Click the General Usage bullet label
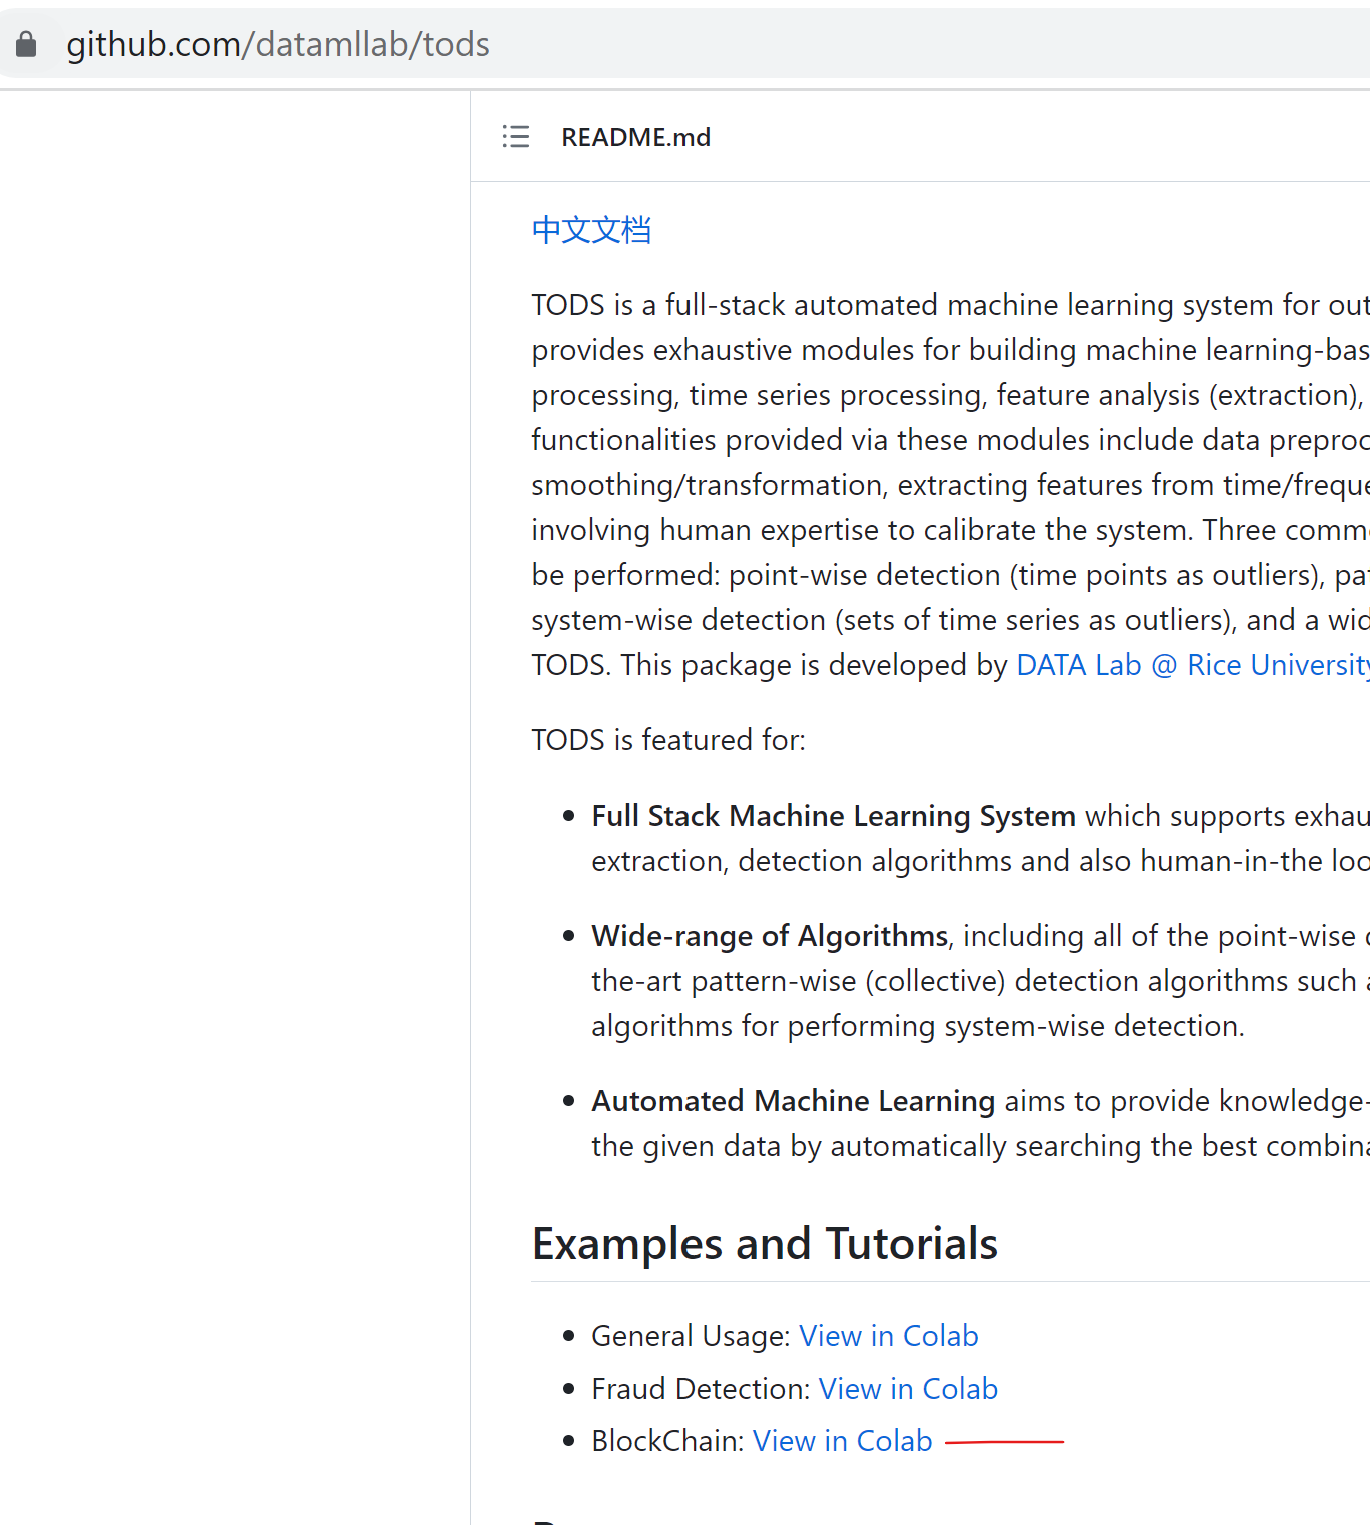Image resolution: width=1370 pixels, height=1525 pixels. click(691, 1335)
